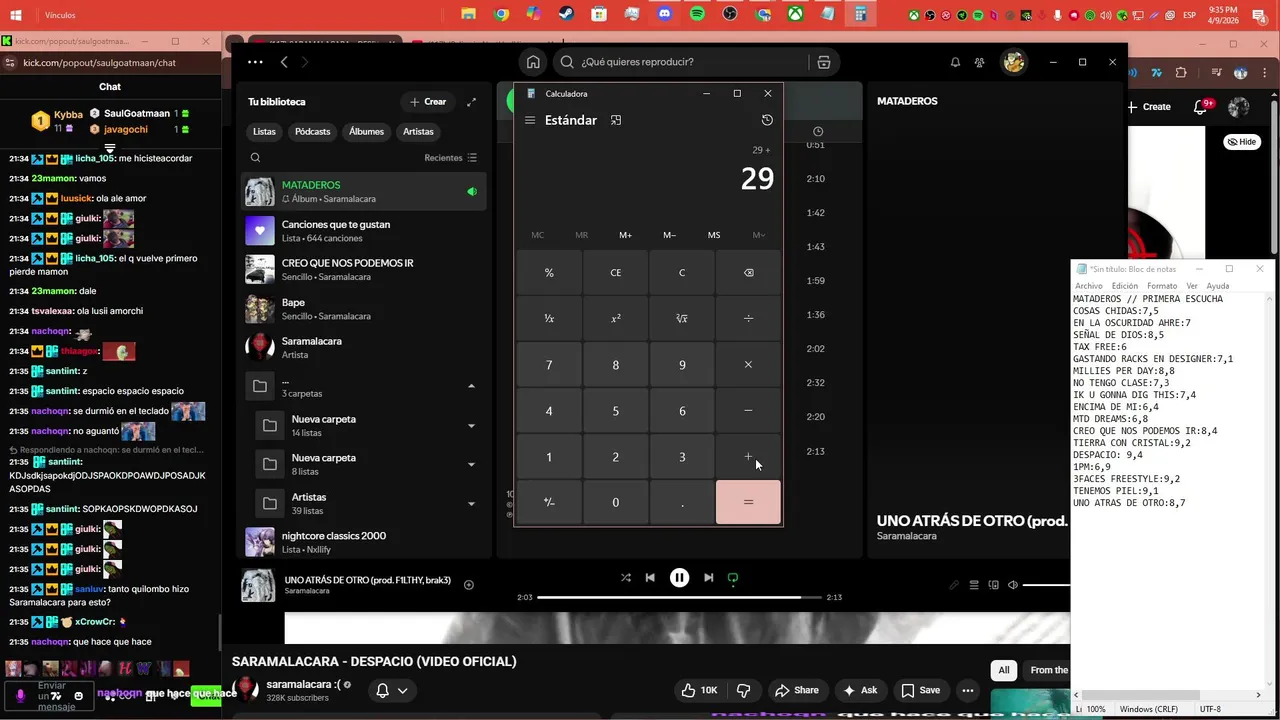Image resolution: width=1280 pixels, height=720 pixels.
Task: Click Spotify search field
Action: [x=680, y=62]
